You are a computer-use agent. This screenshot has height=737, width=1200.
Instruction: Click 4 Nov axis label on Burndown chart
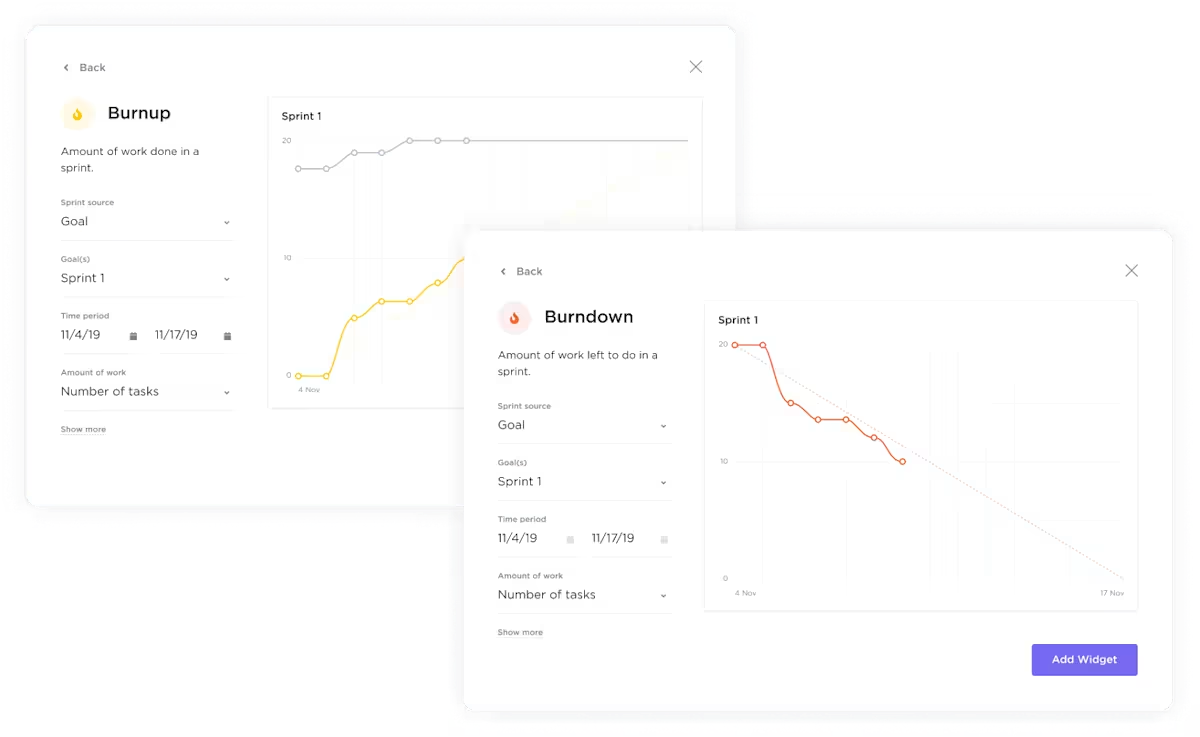click(x=746, y=593)
